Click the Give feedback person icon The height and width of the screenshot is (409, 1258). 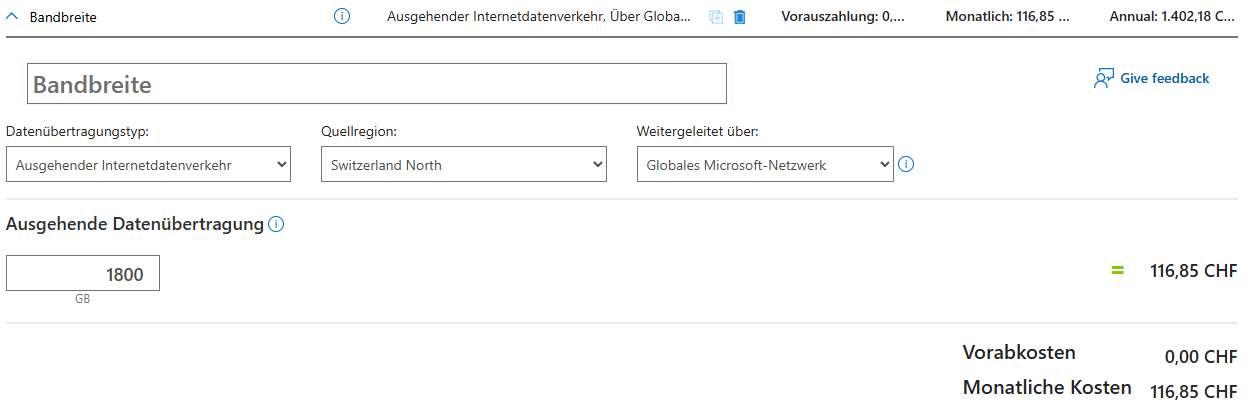tap(1104, 78)
